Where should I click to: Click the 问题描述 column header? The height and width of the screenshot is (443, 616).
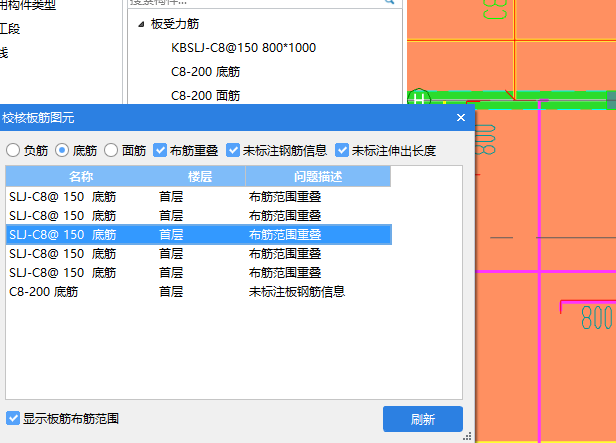[318, 176]
